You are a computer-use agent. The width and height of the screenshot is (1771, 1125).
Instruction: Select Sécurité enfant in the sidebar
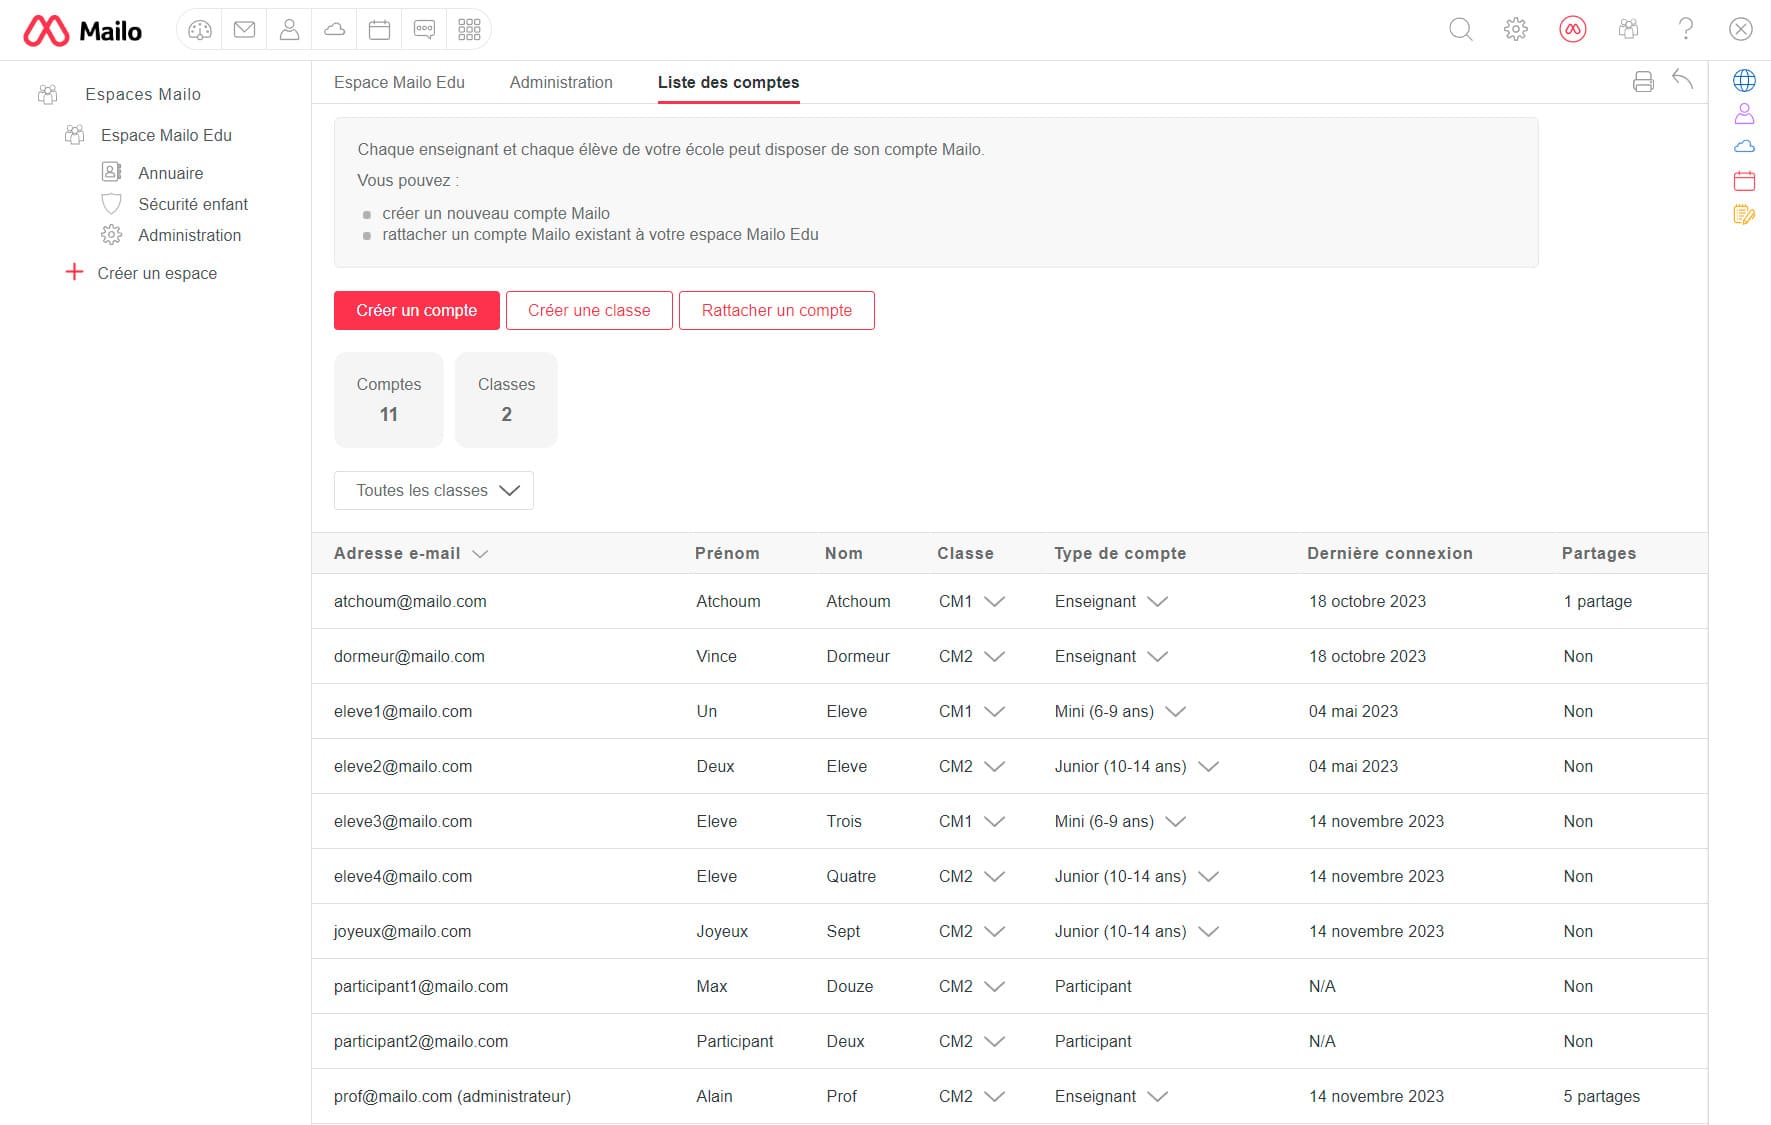tap(192, 204)
